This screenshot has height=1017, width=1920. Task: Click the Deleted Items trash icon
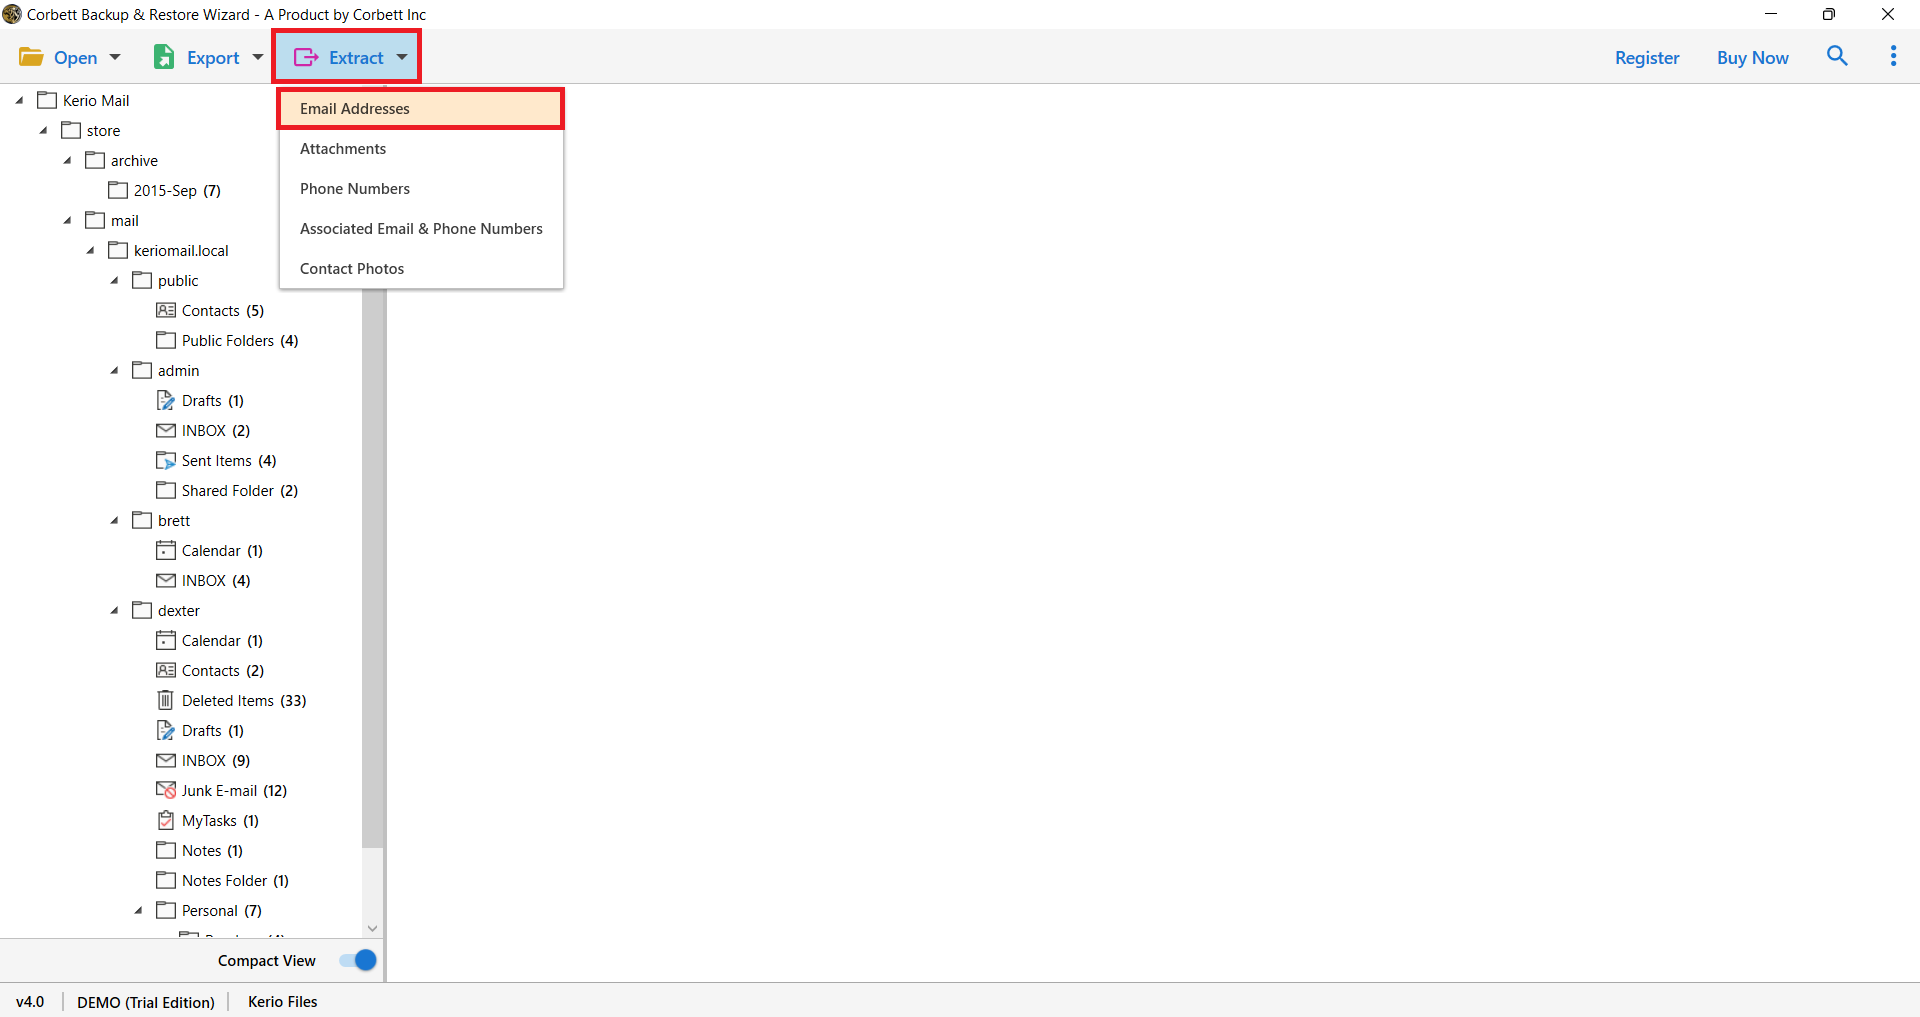(x=166, y=700)
